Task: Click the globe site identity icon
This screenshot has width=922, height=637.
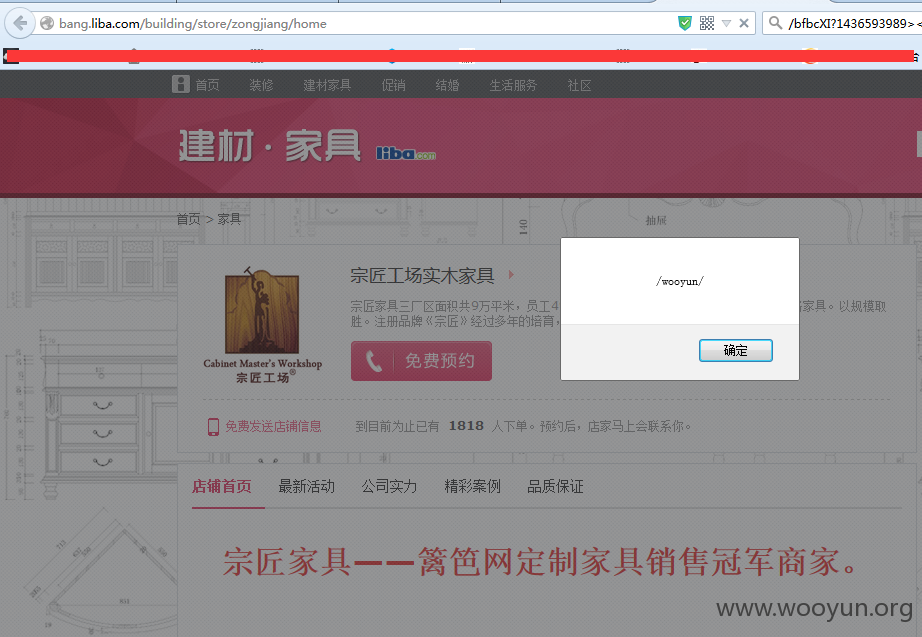Action: click(x=48, y=24)
